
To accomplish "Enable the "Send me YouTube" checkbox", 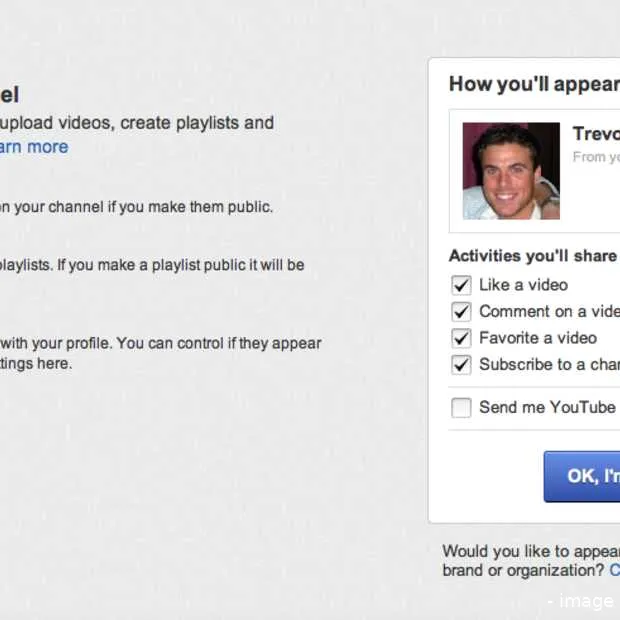I will (x=461, y=407).
